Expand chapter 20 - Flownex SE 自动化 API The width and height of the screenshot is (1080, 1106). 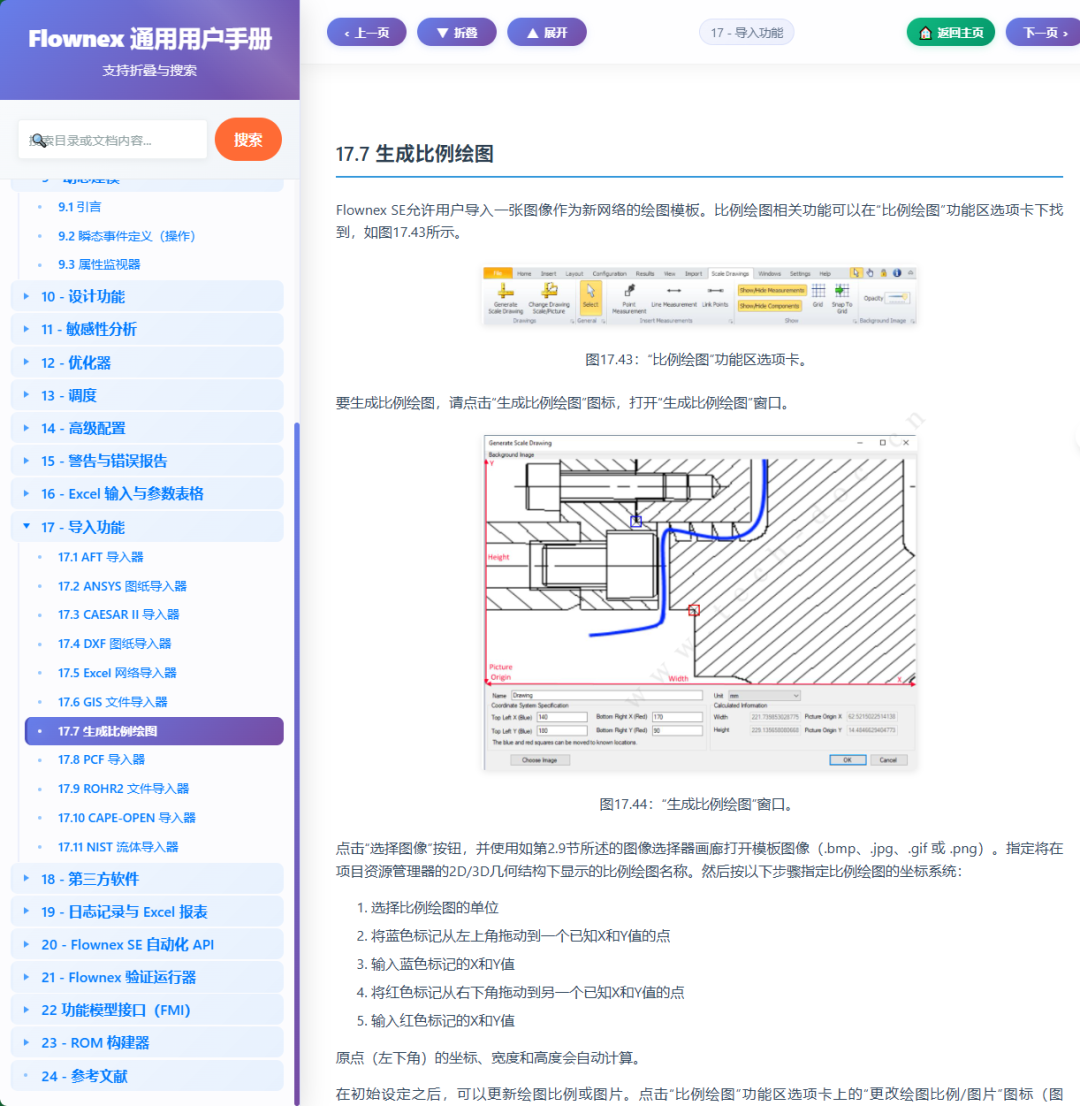pyautogui.click(x=147, y=944)
